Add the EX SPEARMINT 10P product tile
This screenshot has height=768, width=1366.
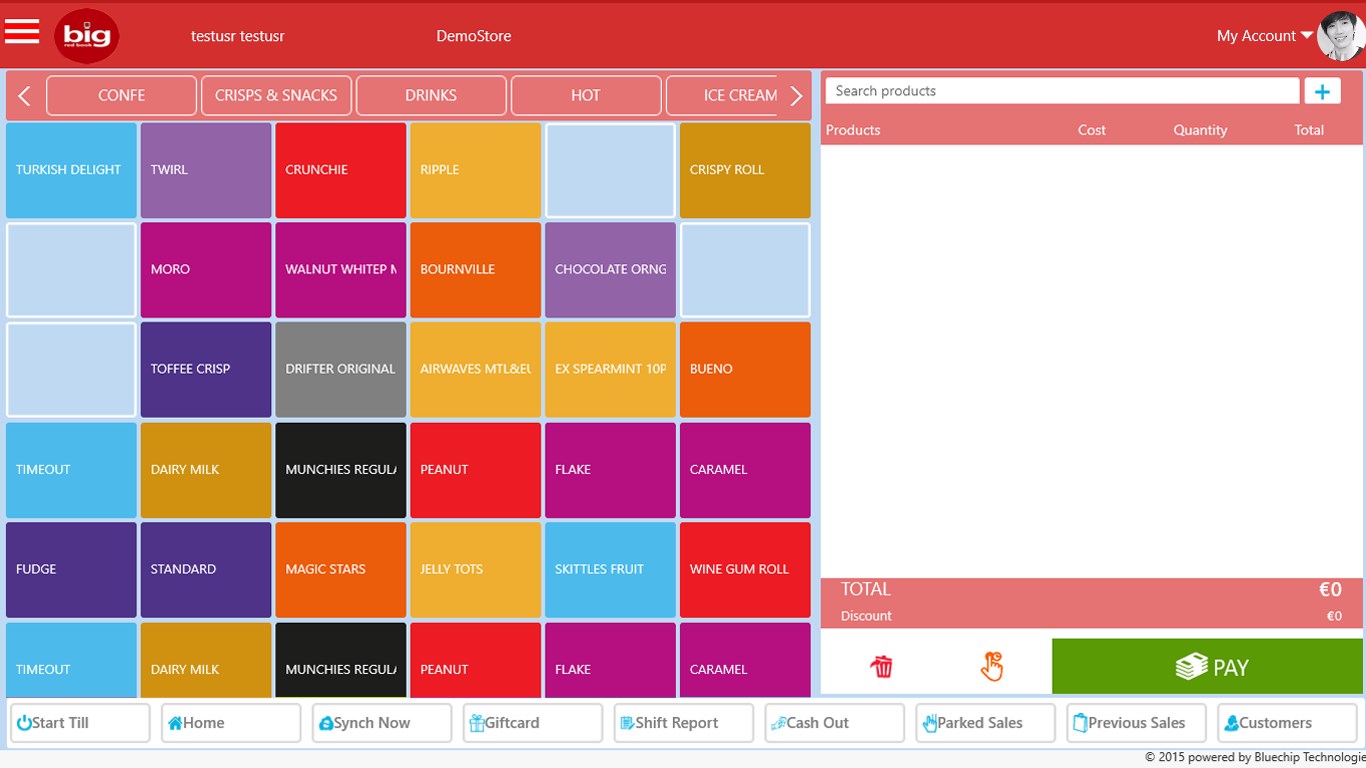[x=610, y=369]
